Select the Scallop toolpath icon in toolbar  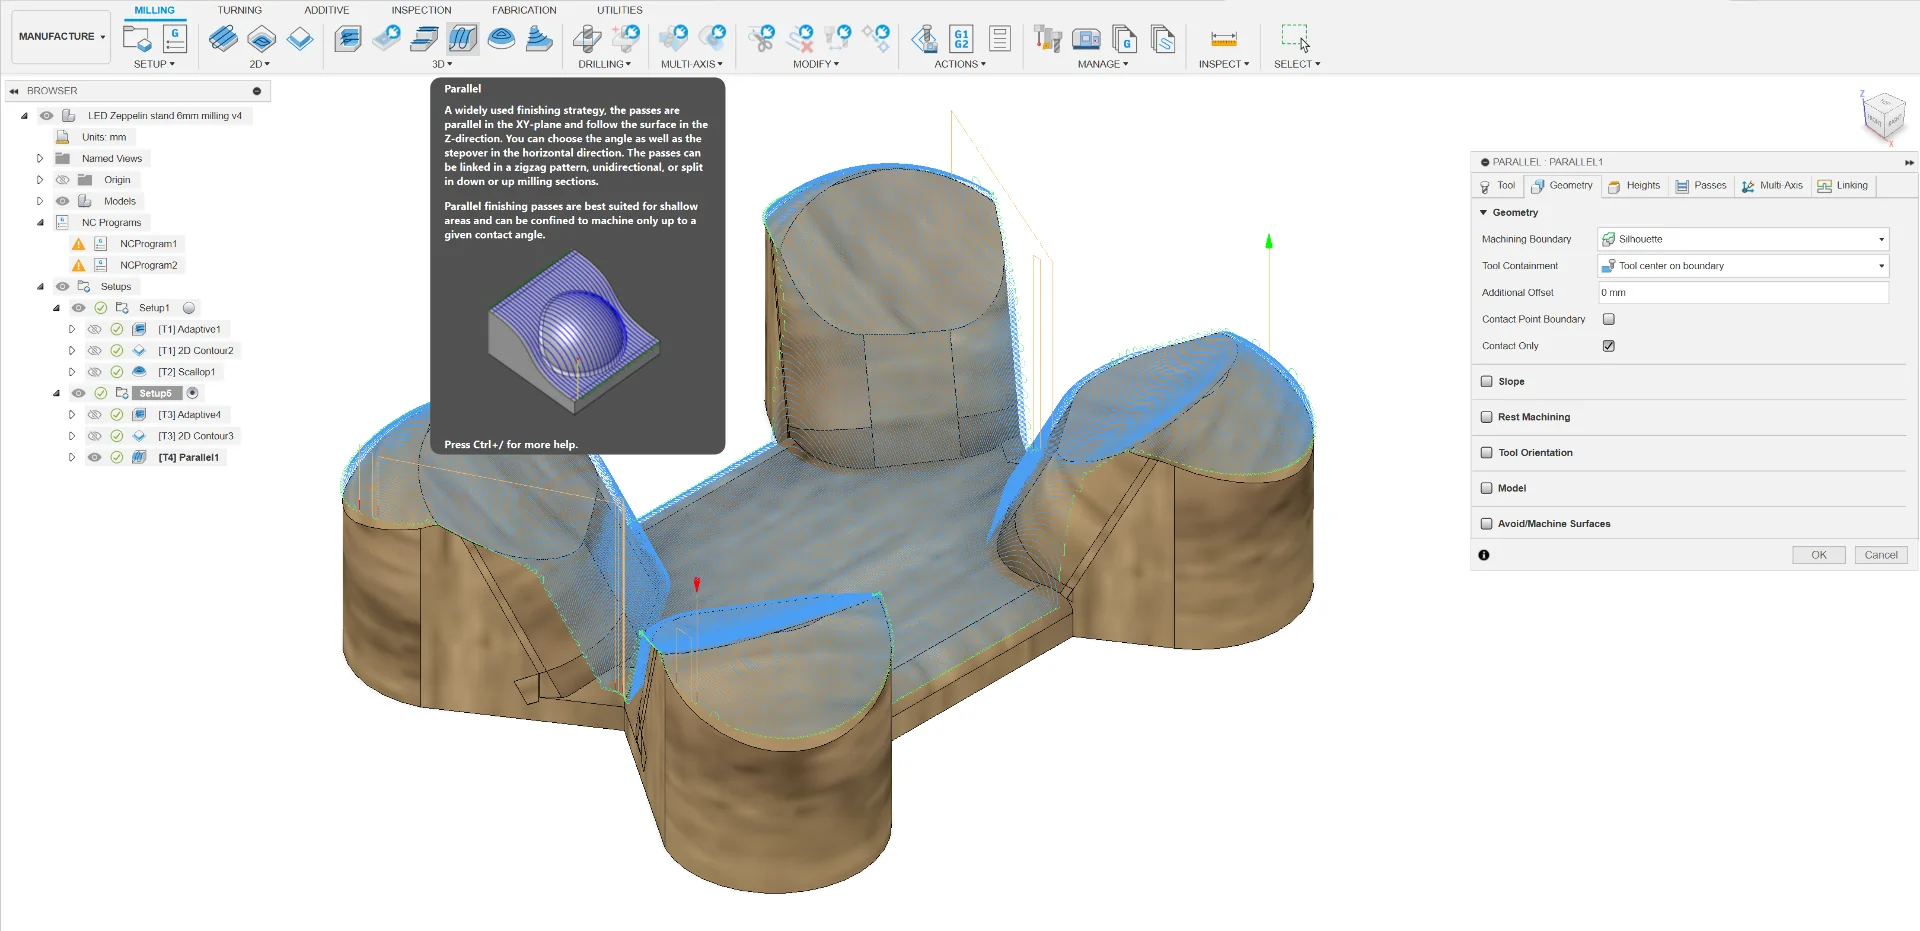pyautogui.click(x=501, y=39)
